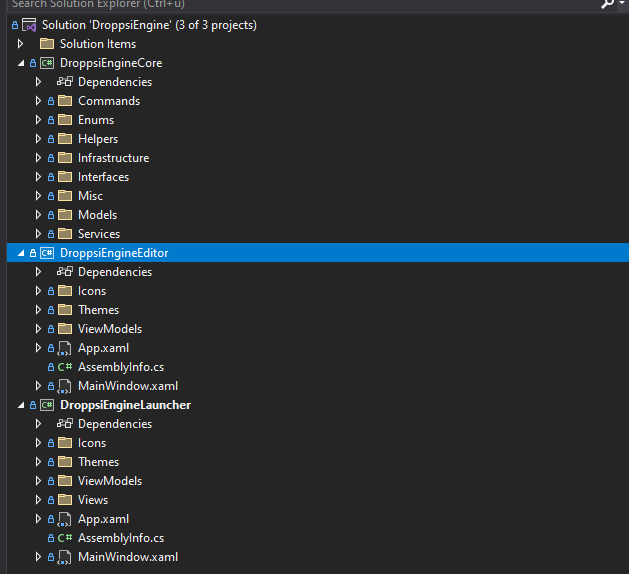Click the C# icon of AssemblyInfo.cs in DroppsiEngineEditor
This screenshot has height=574, width=629.
tap(65, 367)
